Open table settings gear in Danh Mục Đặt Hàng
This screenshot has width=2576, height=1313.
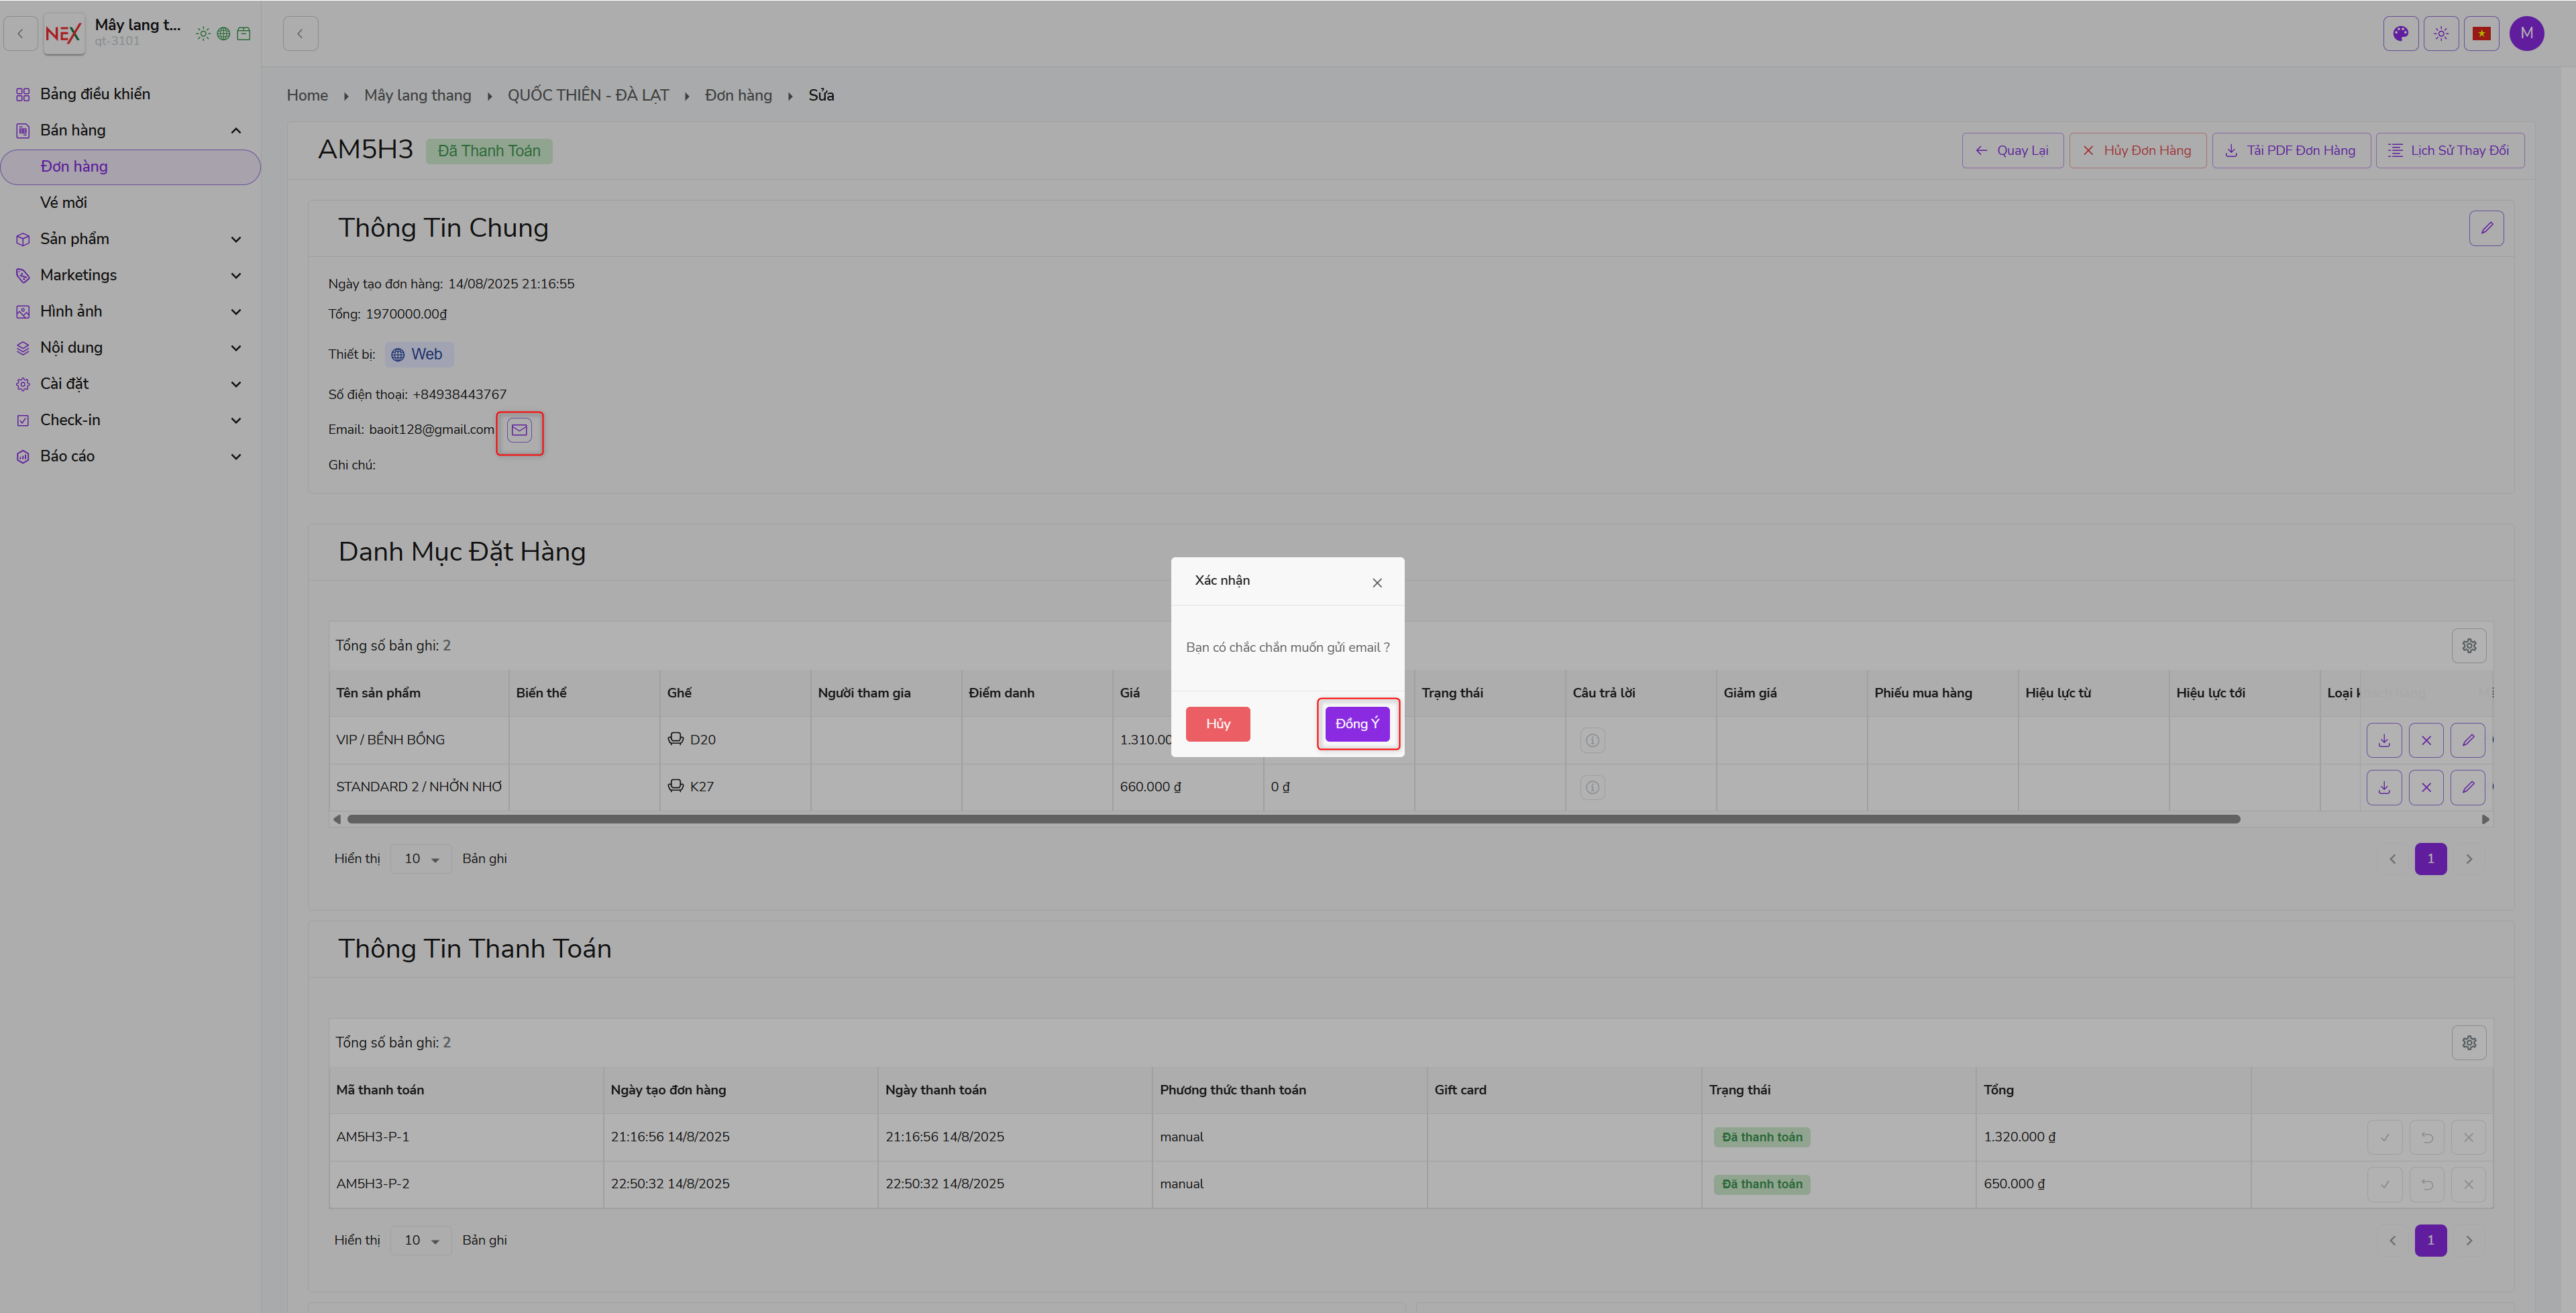(x=2469, y=646)
